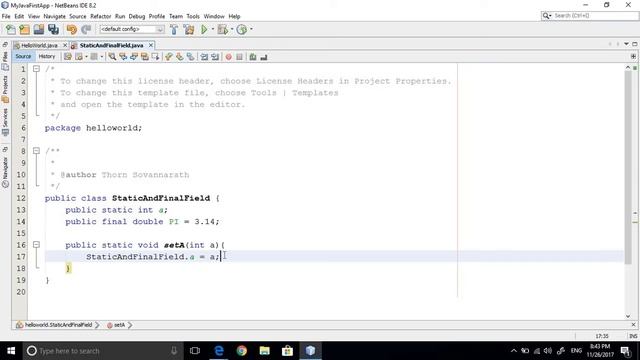640x360 pixels.
Task: Open the default config combo box
Action: coord(131,29)
